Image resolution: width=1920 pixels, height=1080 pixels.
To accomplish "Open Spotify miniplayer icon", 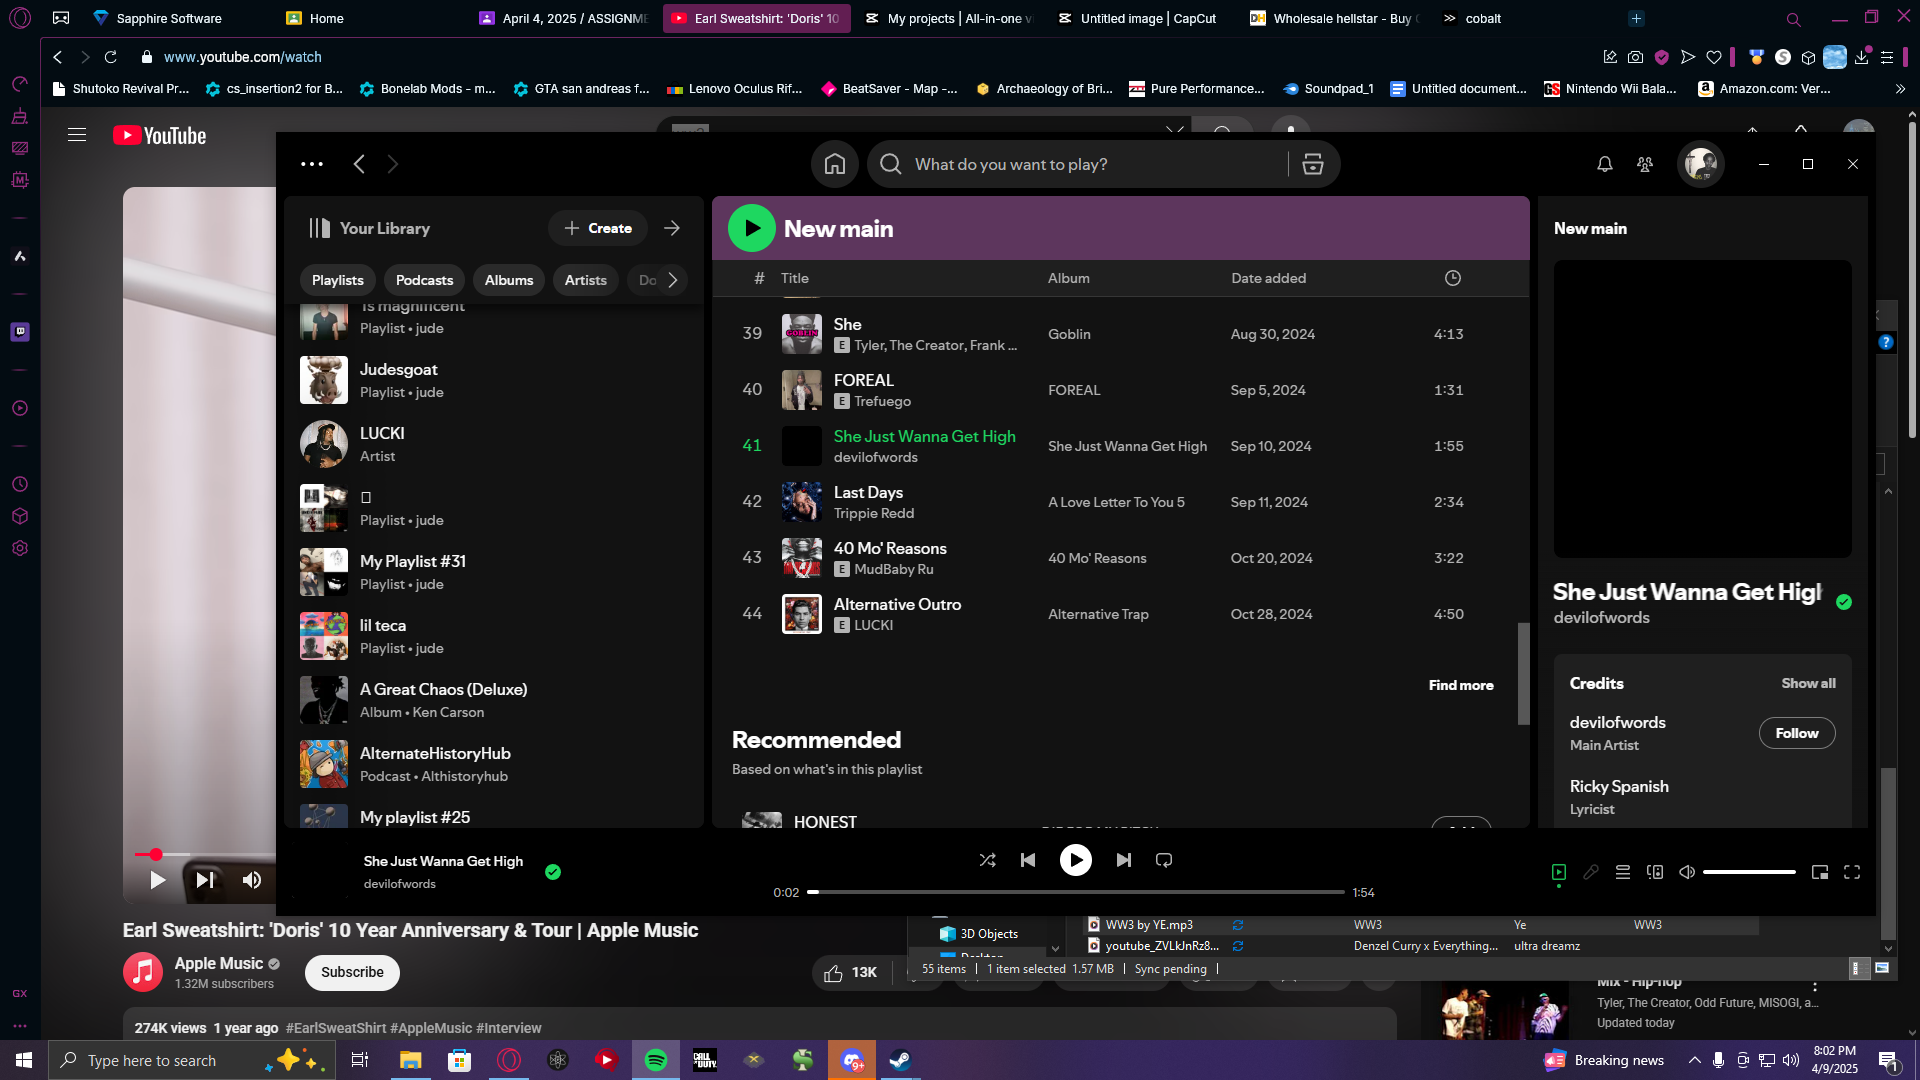I will [x=1820, y=872].
